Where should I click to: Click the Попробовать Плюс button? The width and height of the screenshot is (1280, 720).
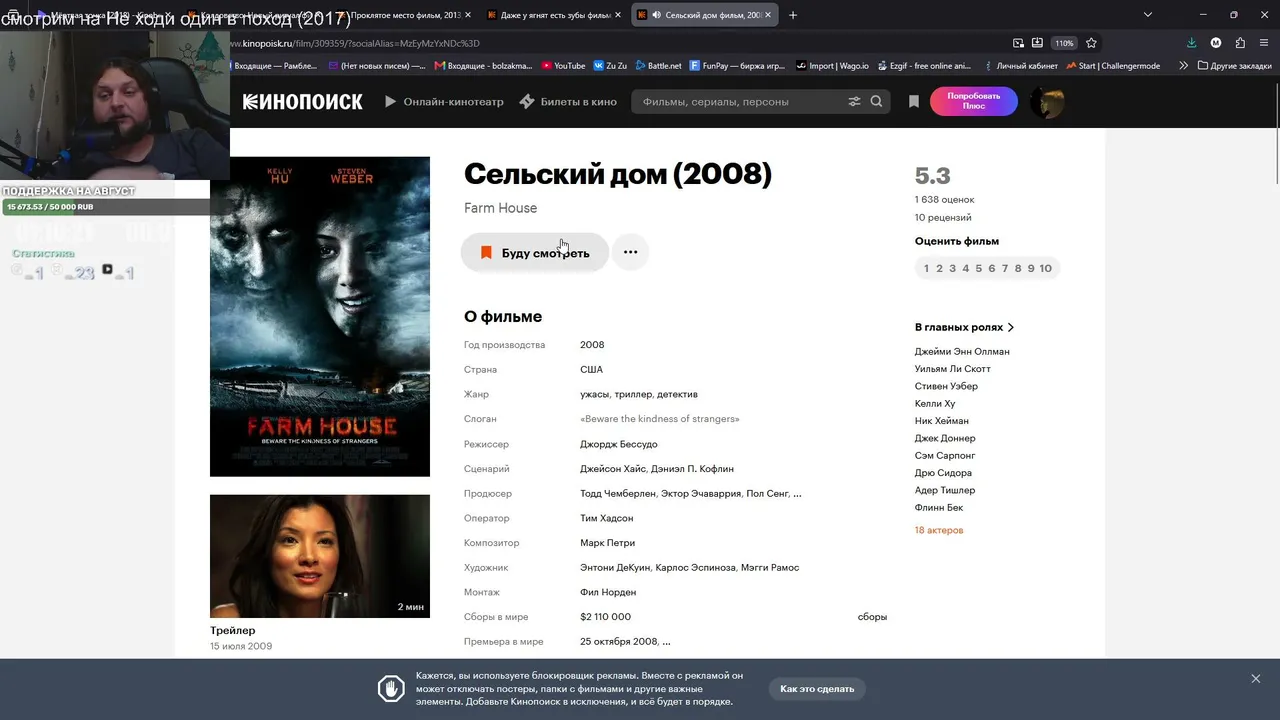pyautogui.click(x=974, y=102)
